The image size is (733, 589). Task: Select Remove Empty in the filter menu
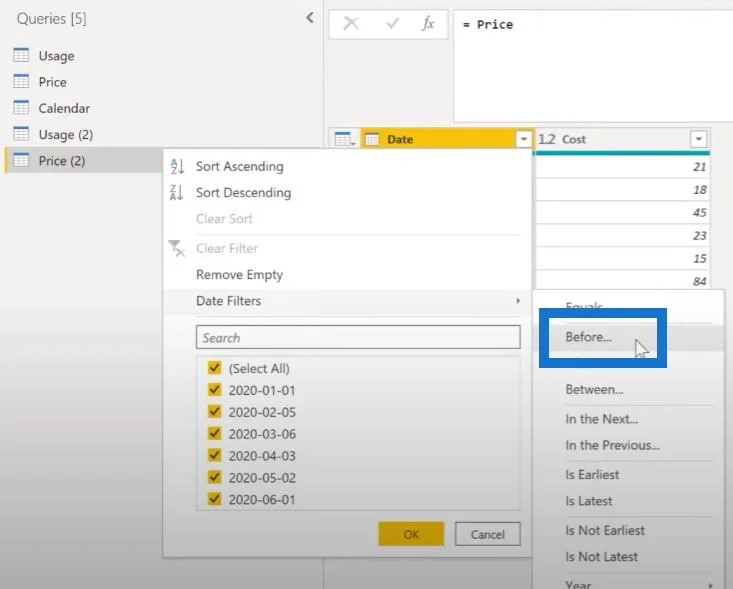pyautogui.click(x=347, y=274)
